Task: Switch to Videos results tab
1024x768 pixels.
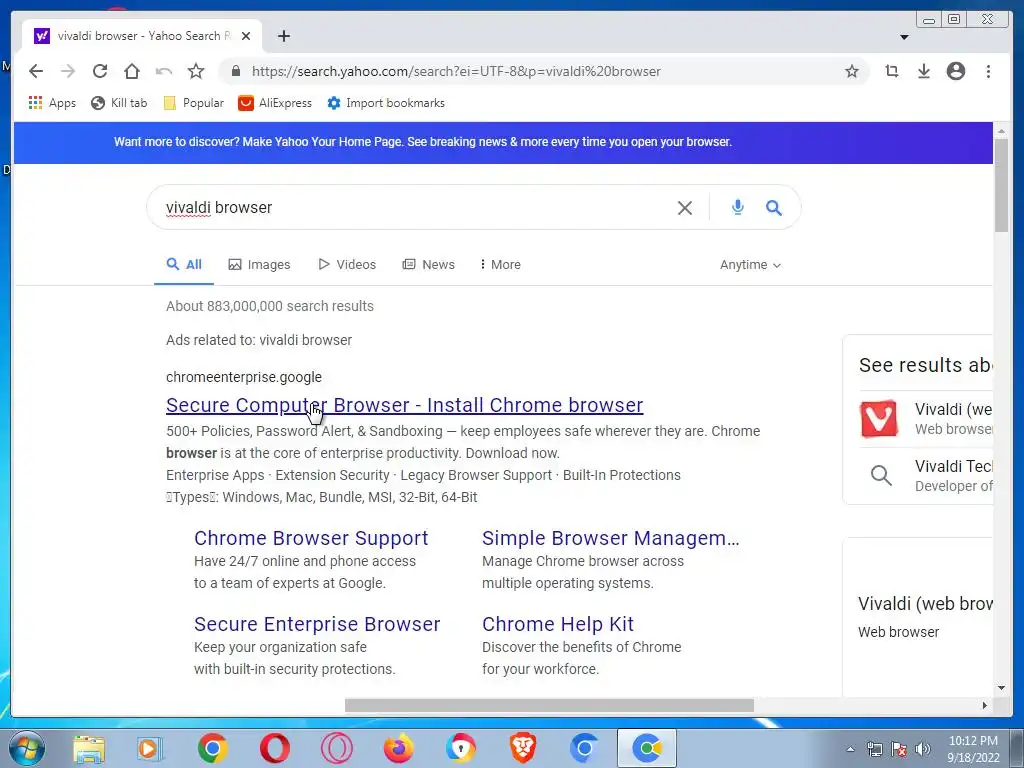Action: (x=347, y=264)
